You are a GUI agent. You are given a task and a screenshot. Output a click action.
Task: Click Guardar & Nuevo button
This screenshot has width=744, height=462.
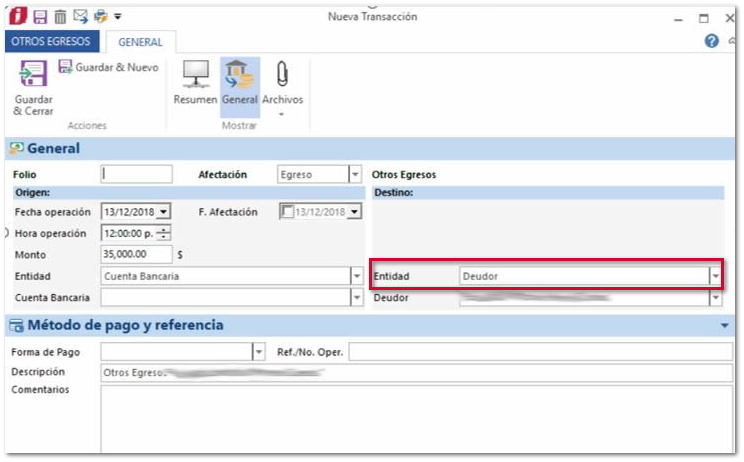pyautogui.click(x=108, y=67)
